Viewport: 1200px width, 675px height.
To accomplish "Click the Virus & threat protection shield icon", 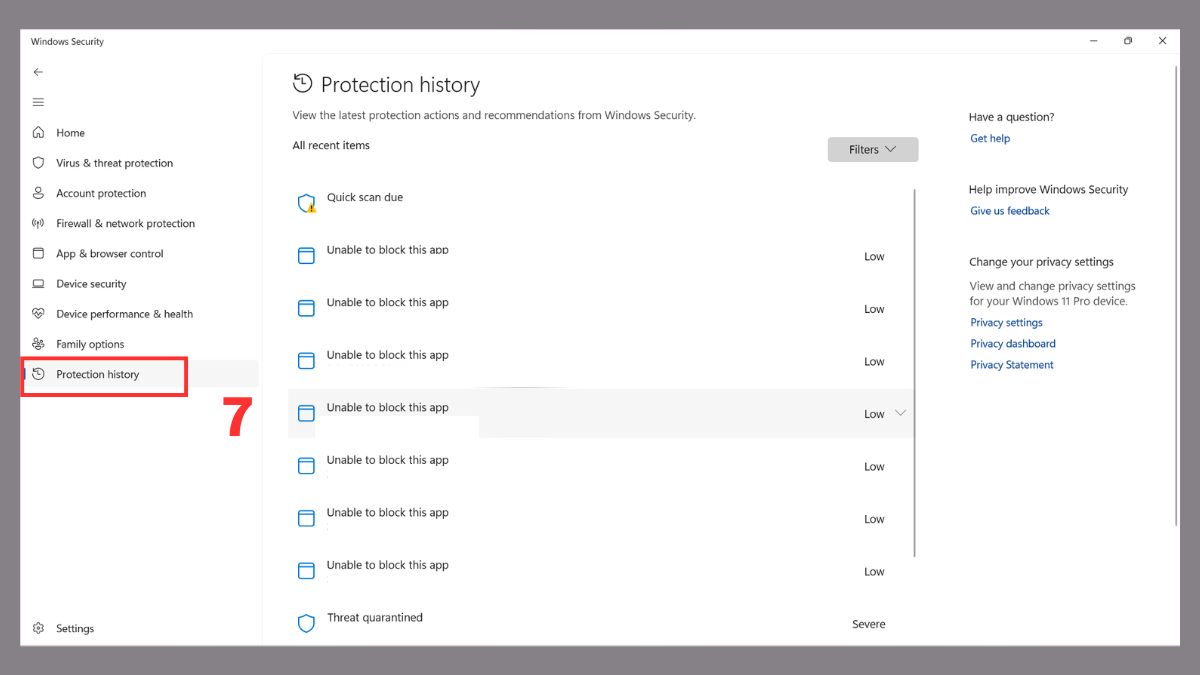I will [38, 162].
